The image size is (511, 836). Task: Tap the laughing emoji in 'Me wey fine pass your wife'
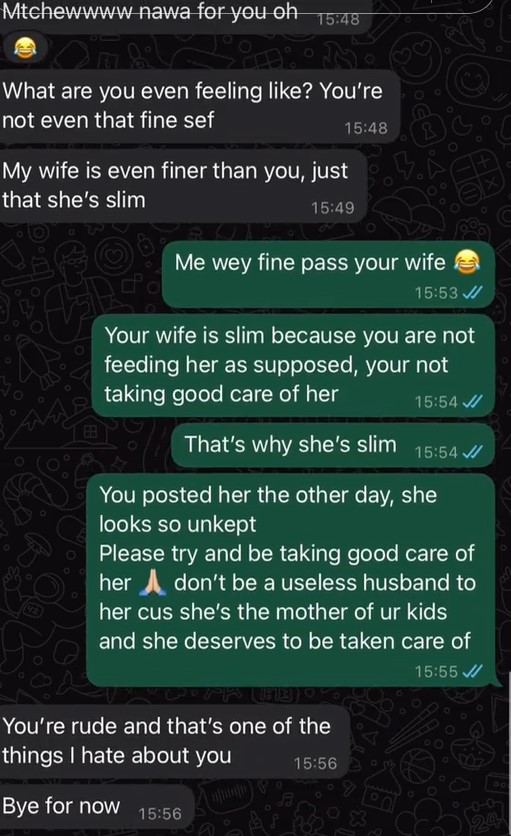(466, 262)
